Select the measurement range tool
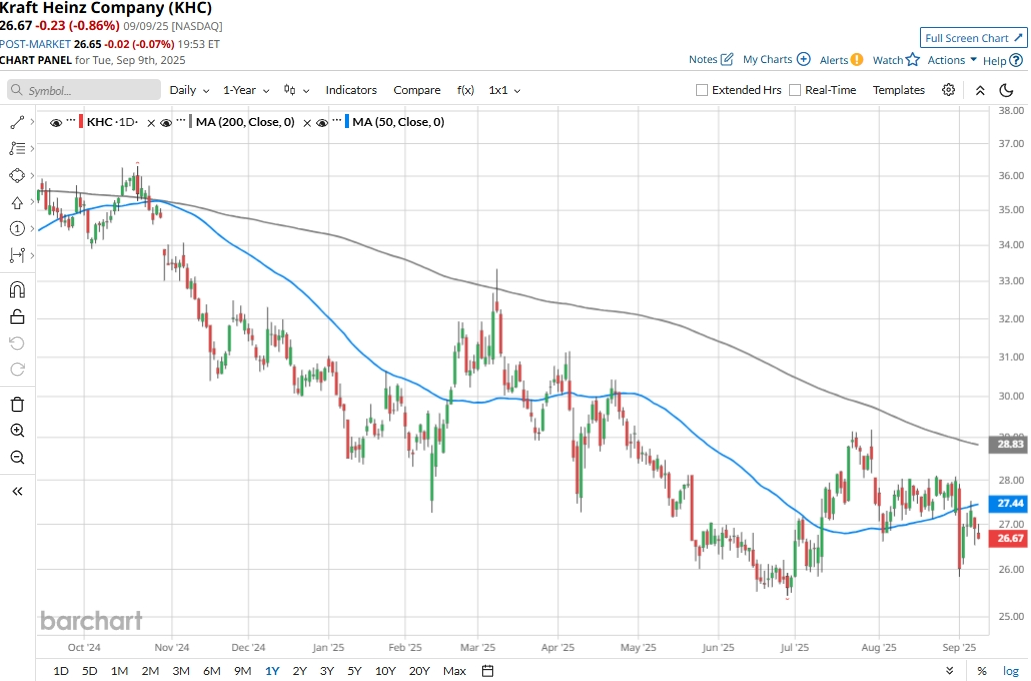Image resolution: width=1031 pixels, height=681 pixels. (17, 255)
